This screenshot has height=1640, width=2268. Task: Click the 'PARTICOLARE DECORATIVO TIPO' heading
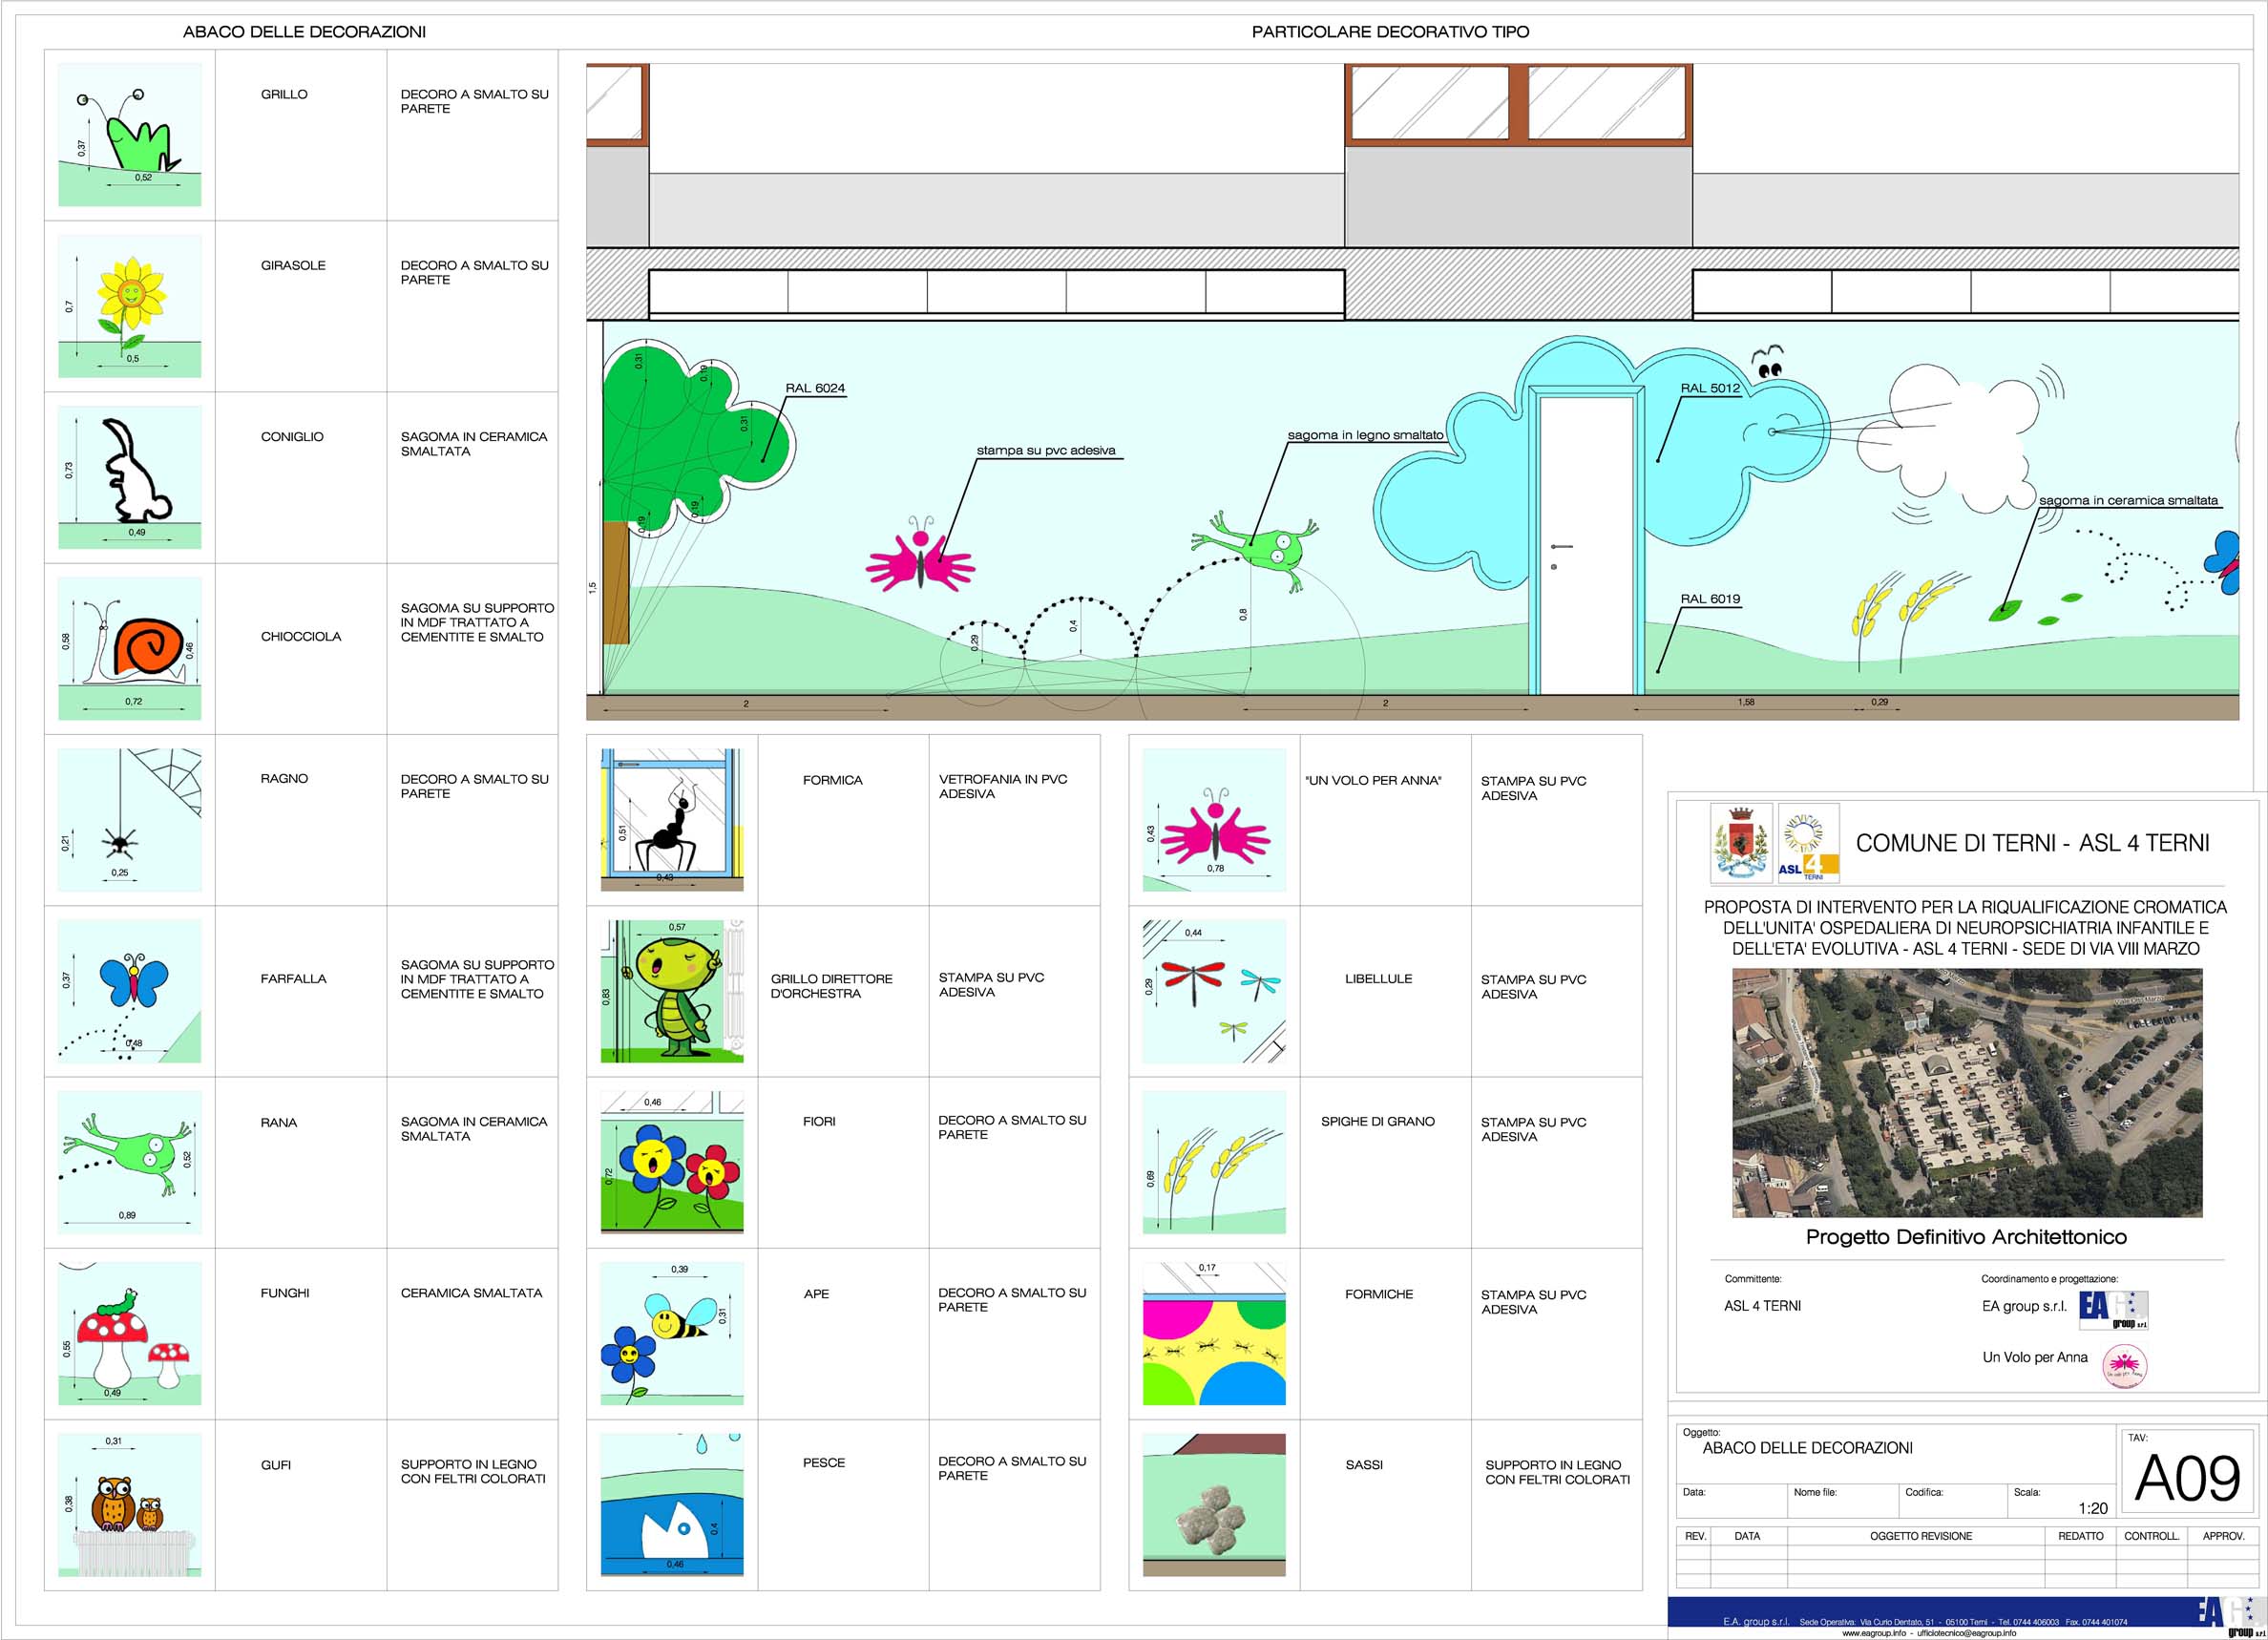pyautogui.click(x=1390, y=32)
